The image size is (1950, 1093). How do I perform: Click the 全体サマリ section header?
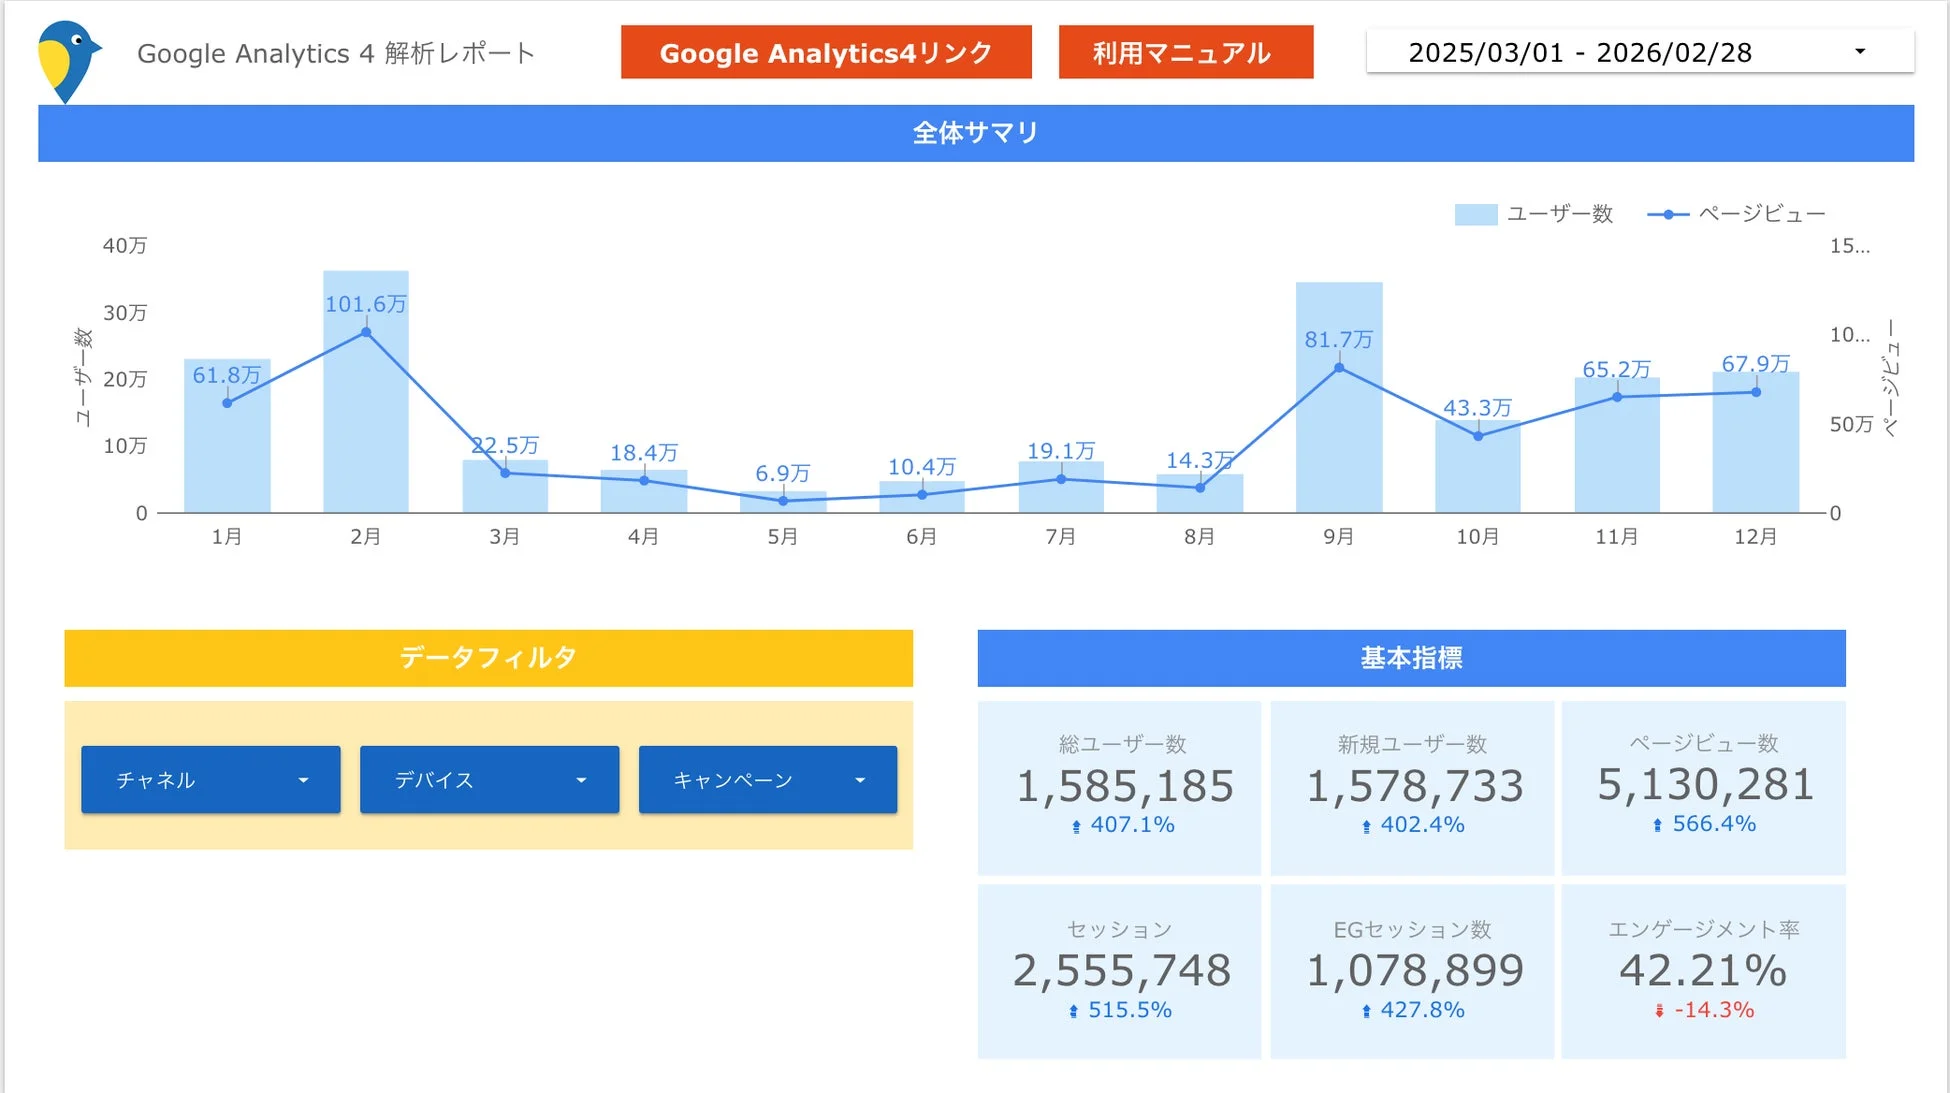point(974,132)
